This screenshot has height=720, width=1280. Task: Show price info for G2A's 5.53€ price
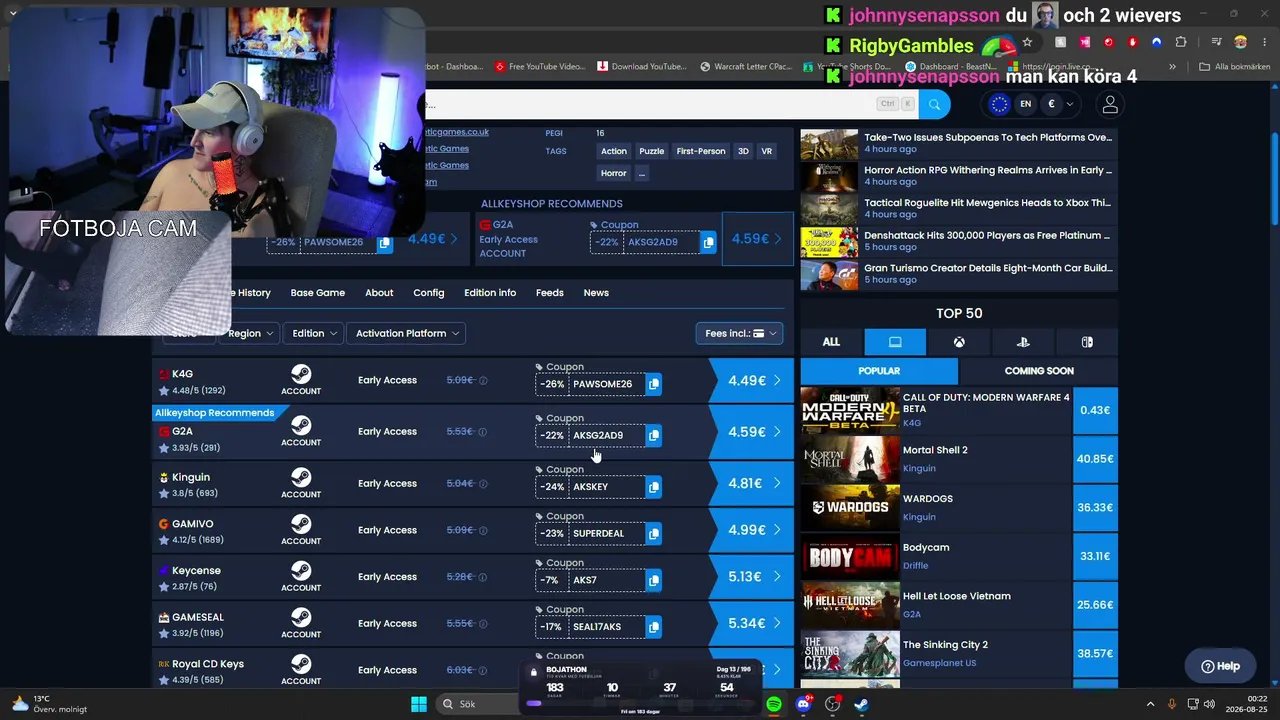click(483, 432)
